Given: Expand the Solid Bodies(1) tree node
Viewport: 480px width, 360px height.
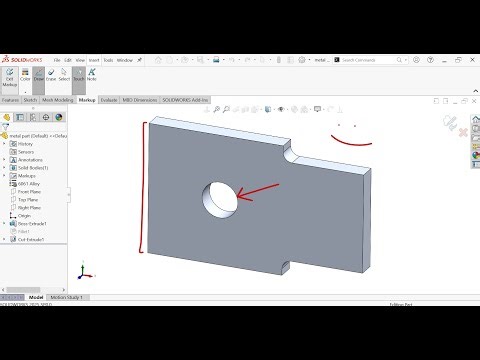Looking at the screenshot, I should pyautogui.click(x=4, y=168).
